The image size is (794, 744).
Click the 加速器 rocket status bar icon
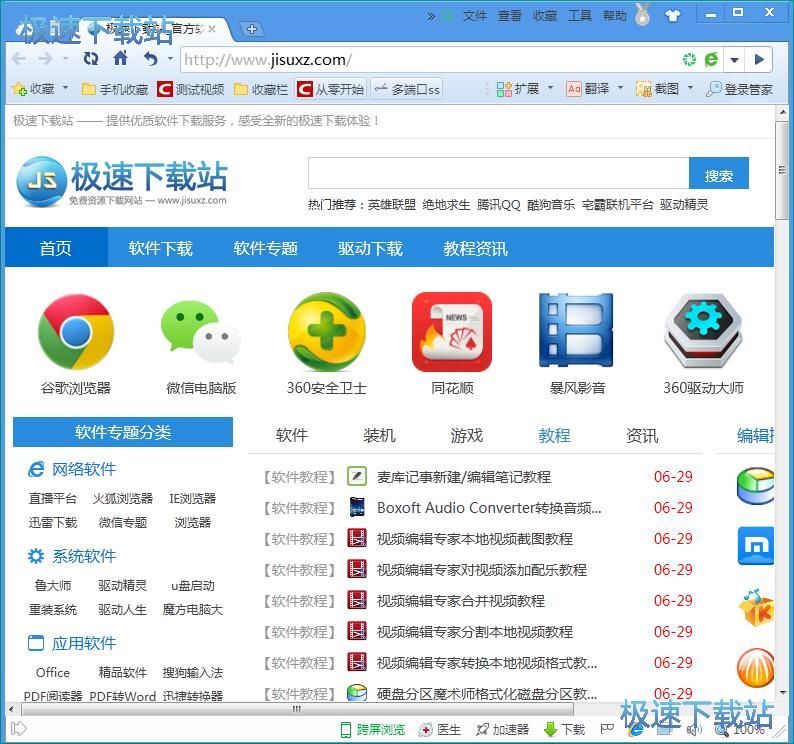click(502, 729)
